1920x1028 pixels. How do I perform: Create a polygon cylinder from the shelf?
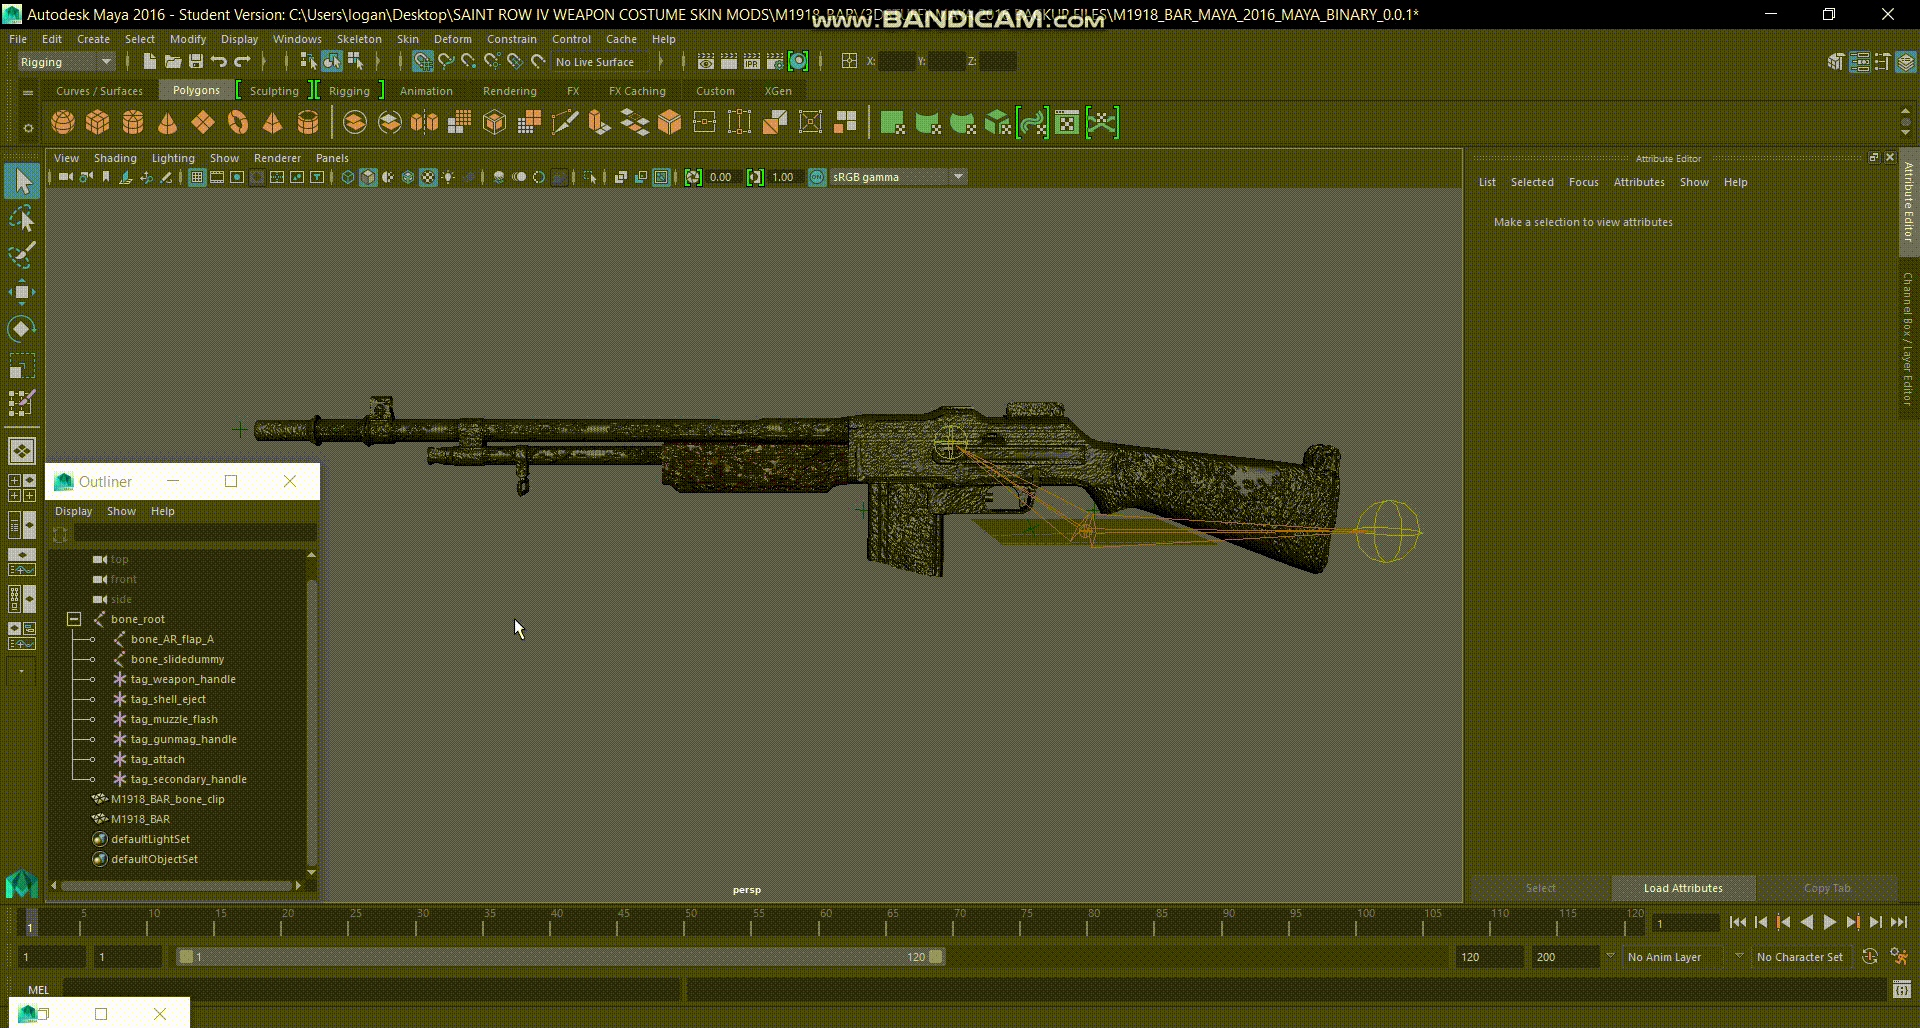click(133, 123)
